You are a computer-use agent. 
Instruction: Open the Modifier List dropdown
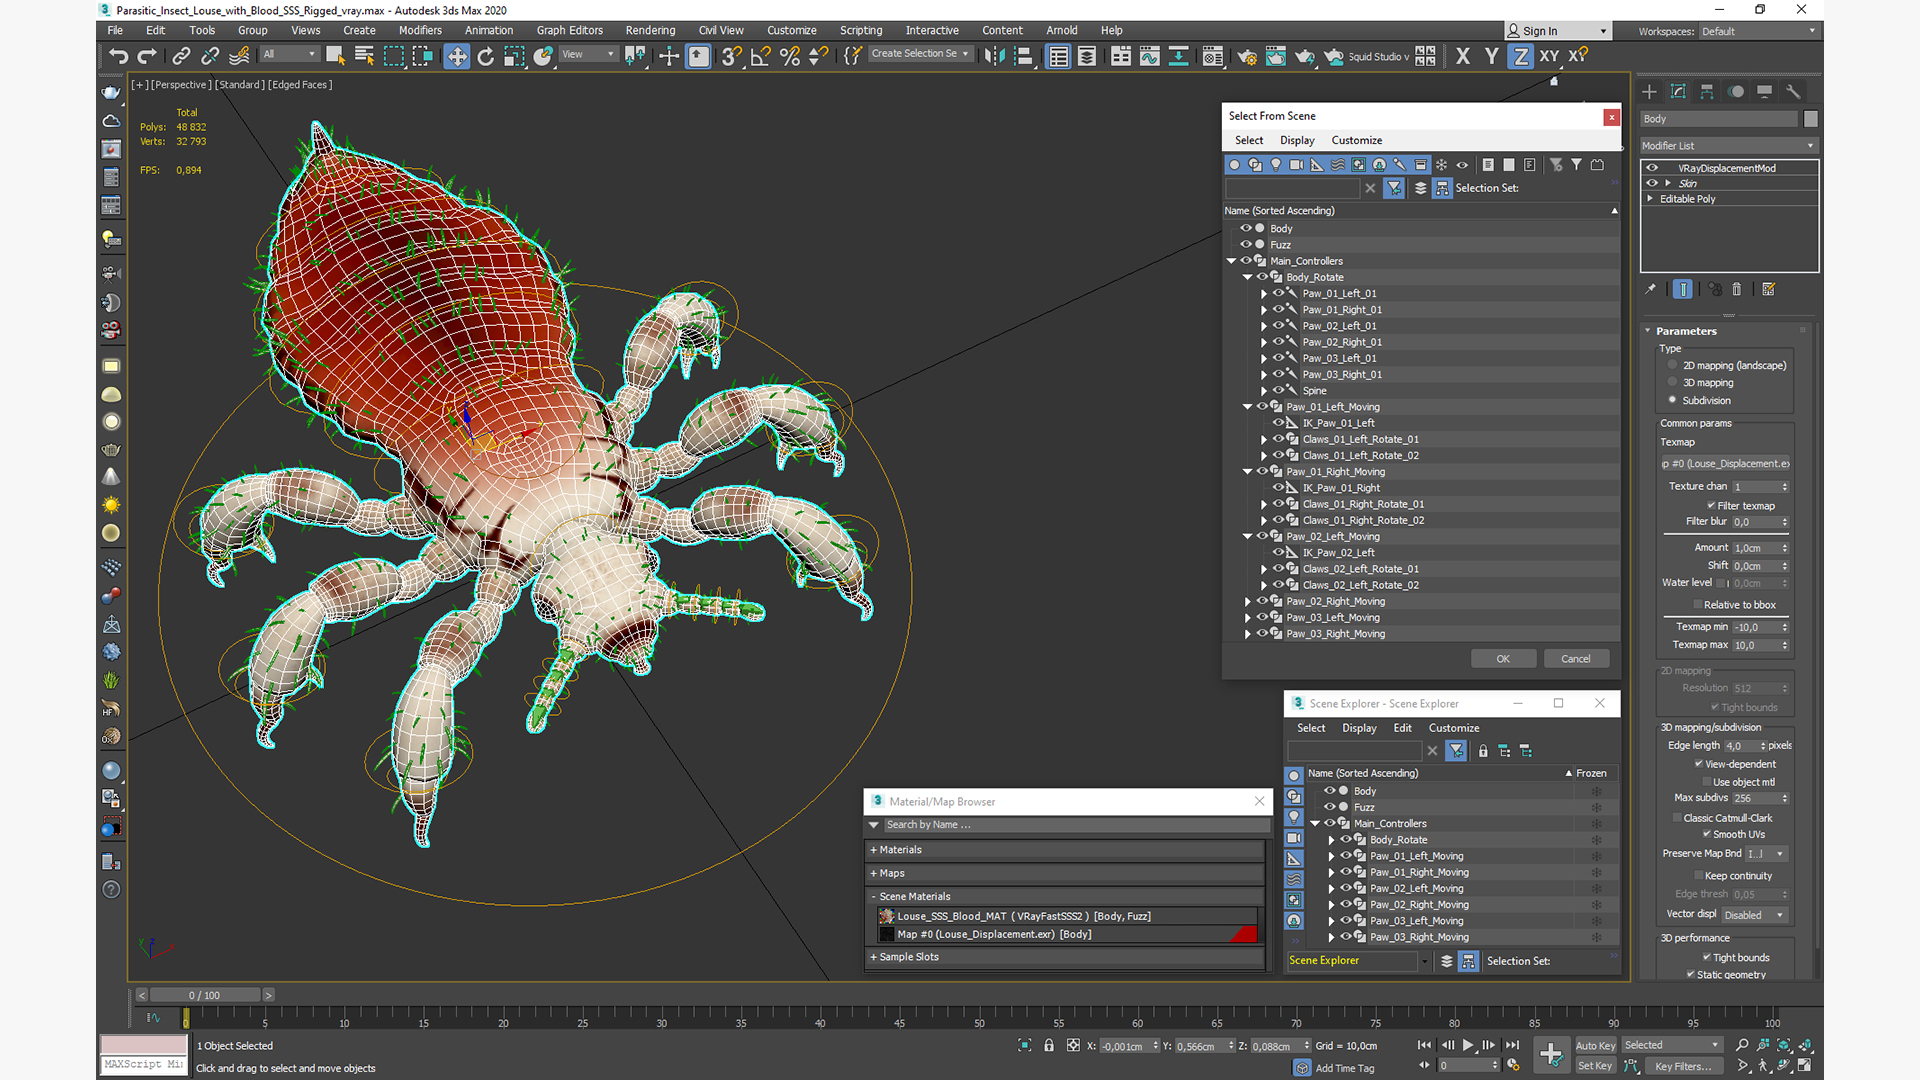1728,146
